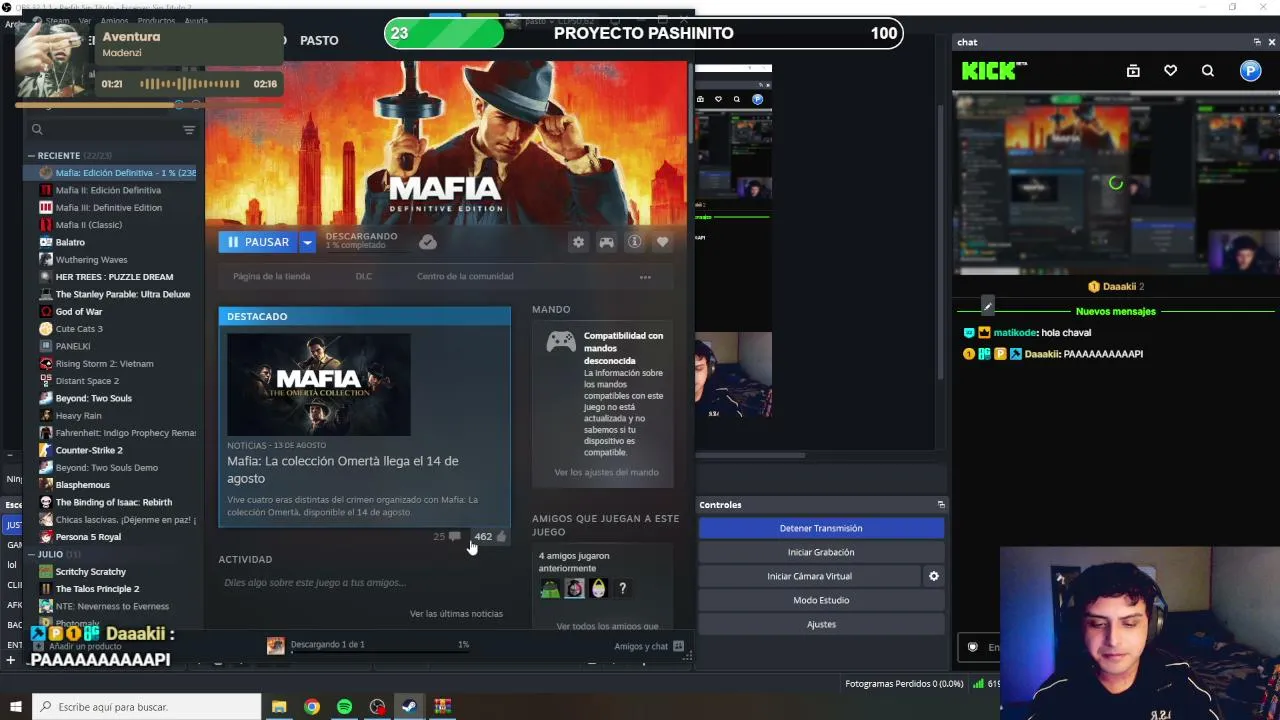Open the three-dots more links menu
The height and width of the screenshot is (720, 1280).
click(x=645, y=277)
